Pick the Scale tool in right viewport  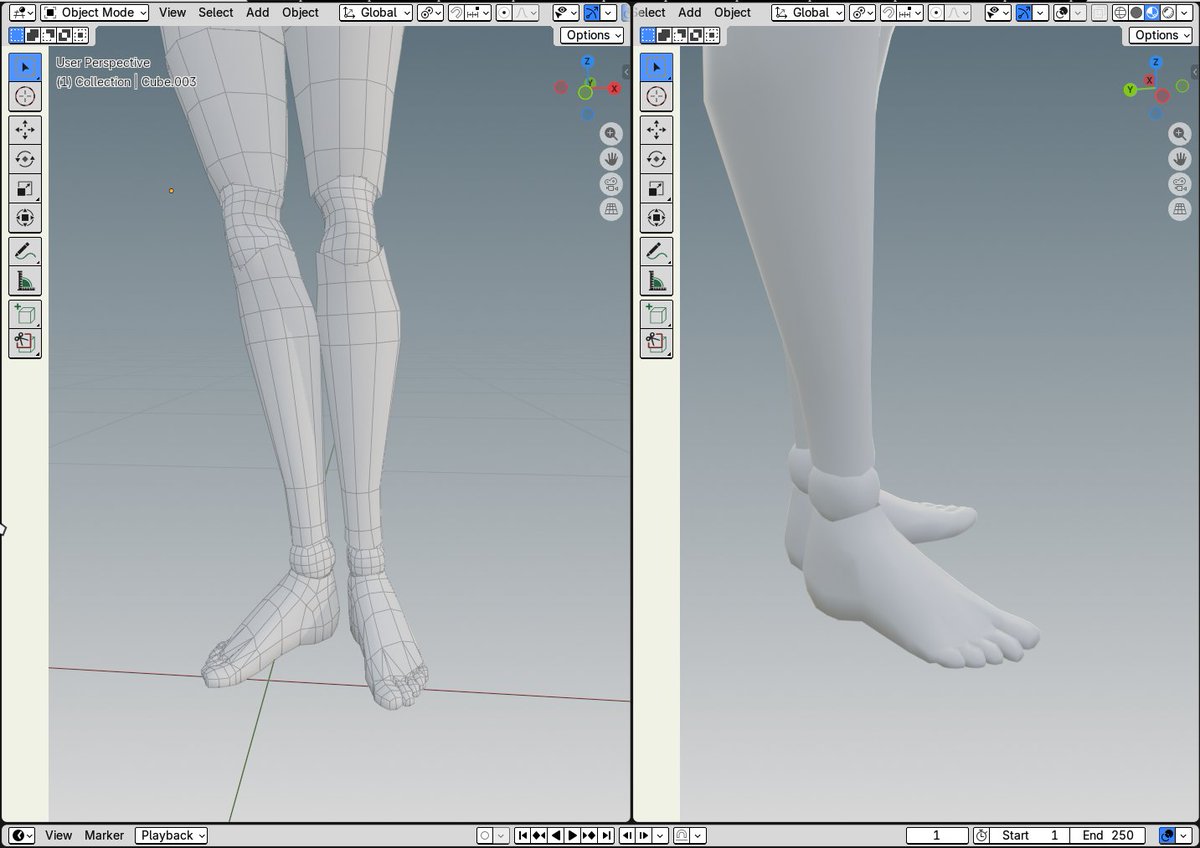pos(656,188)
